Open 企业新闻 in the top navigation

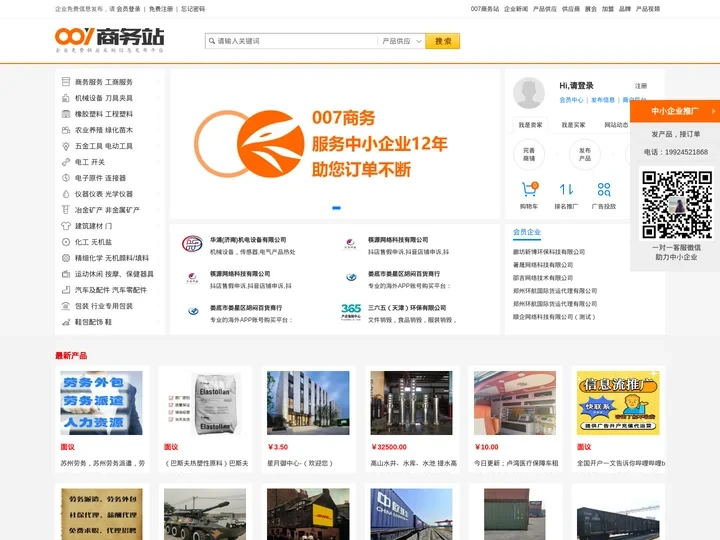coord(516,9)
